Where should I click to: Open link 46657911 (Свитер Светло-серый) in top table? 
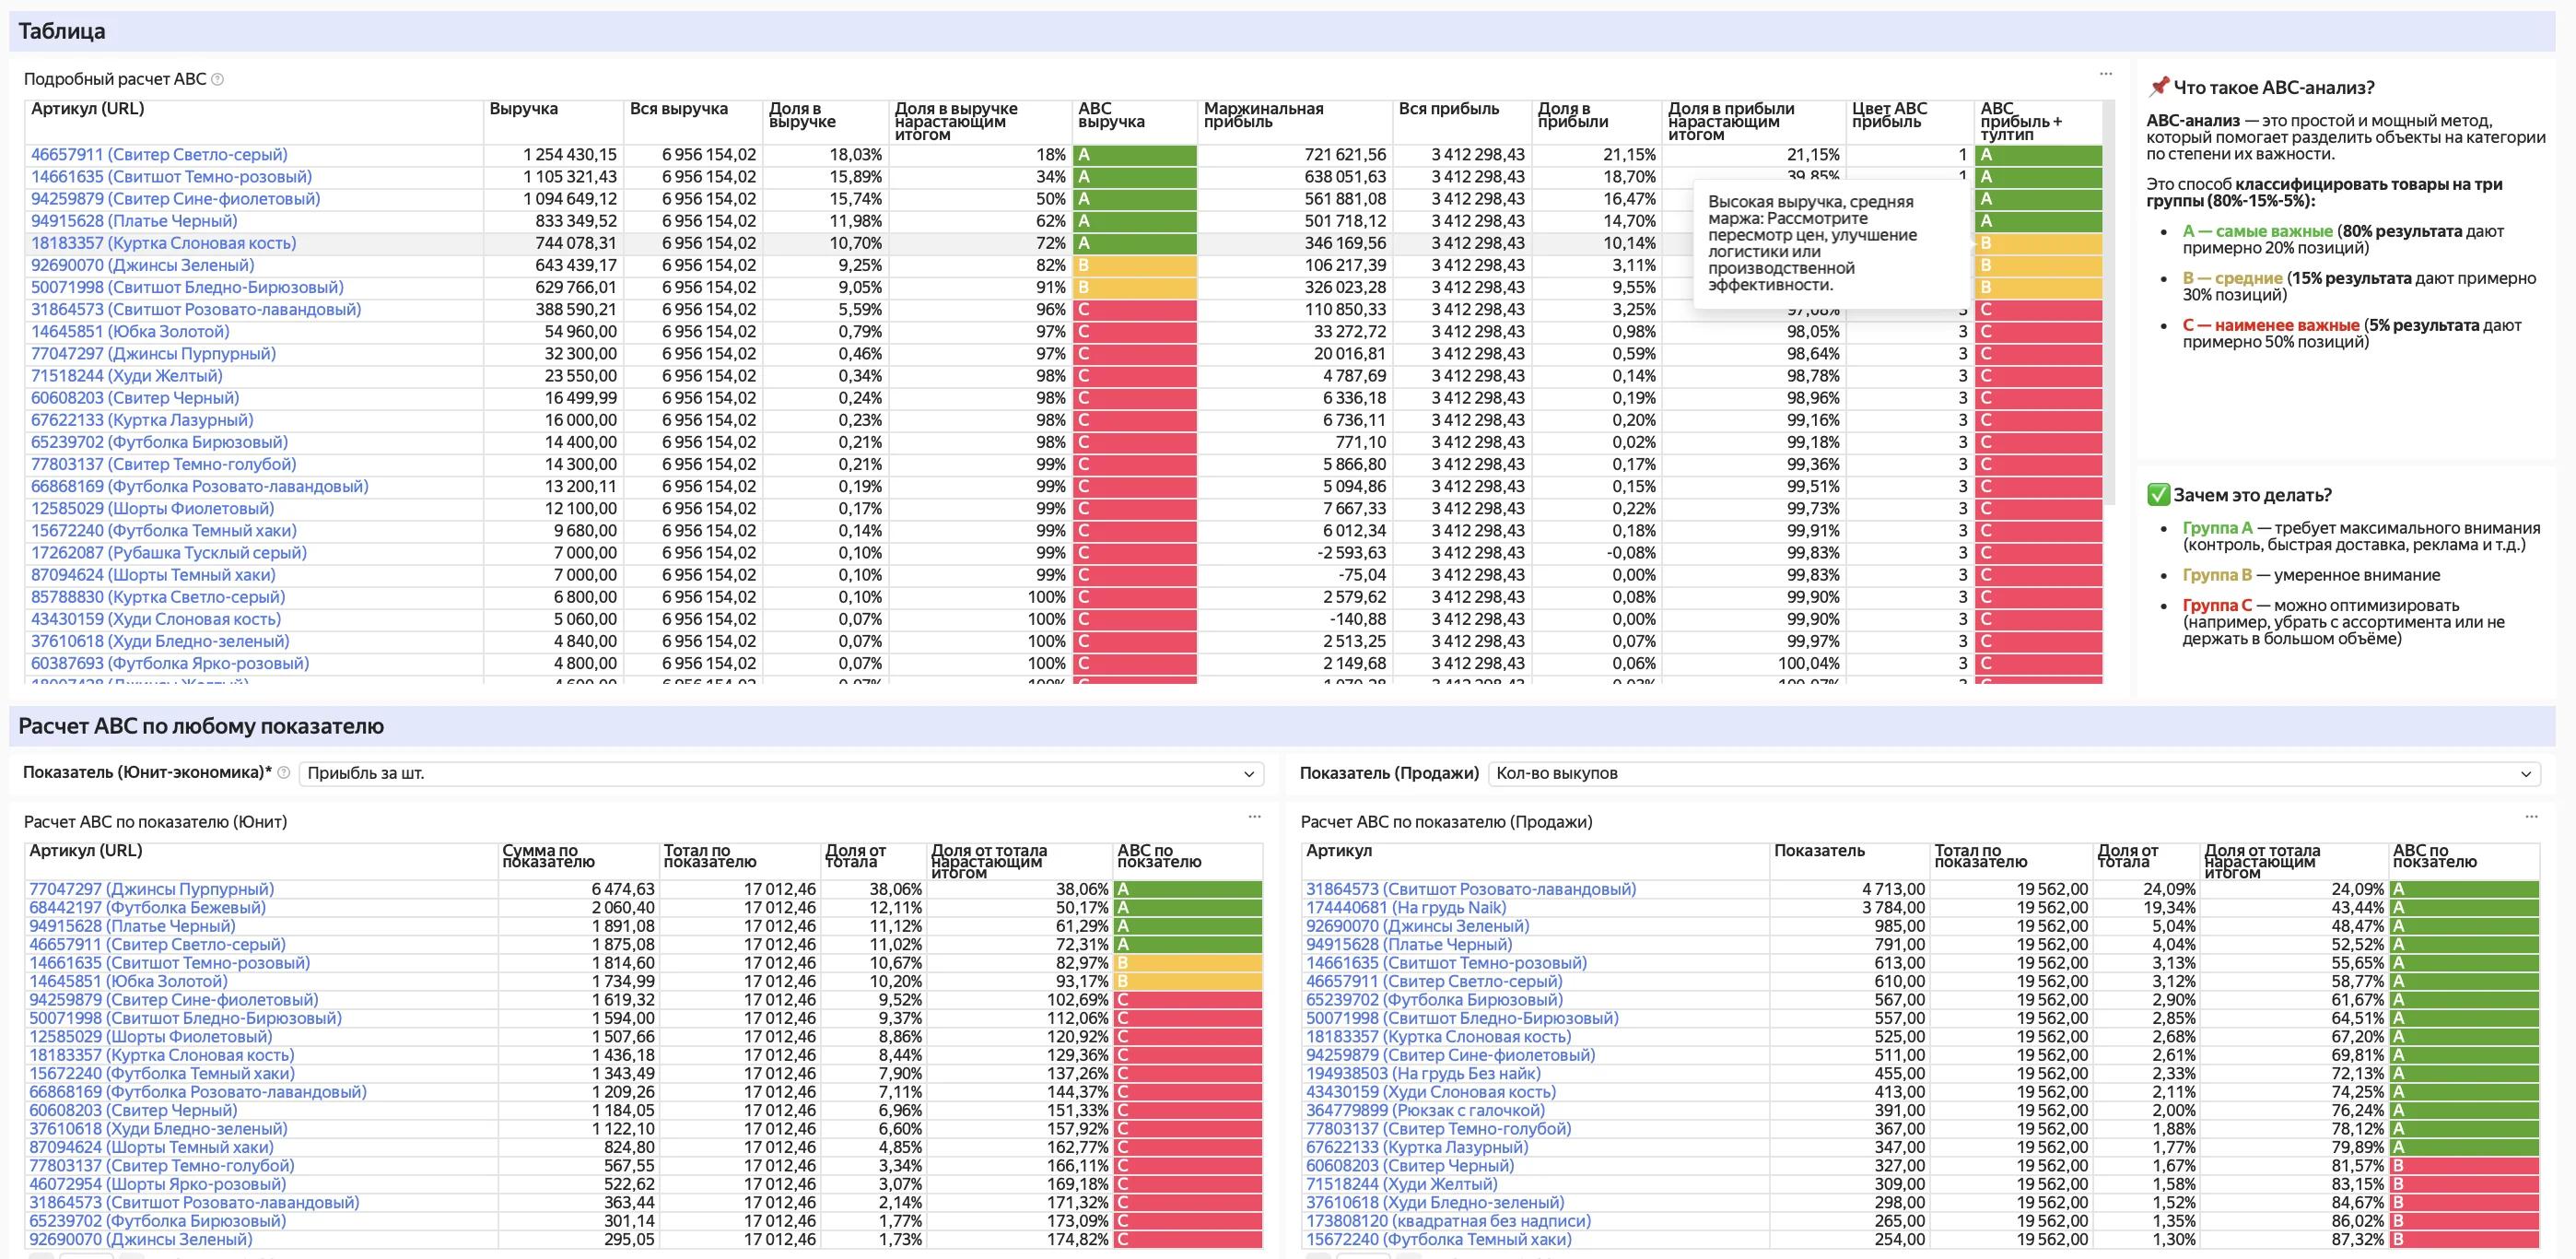(159, 155)
